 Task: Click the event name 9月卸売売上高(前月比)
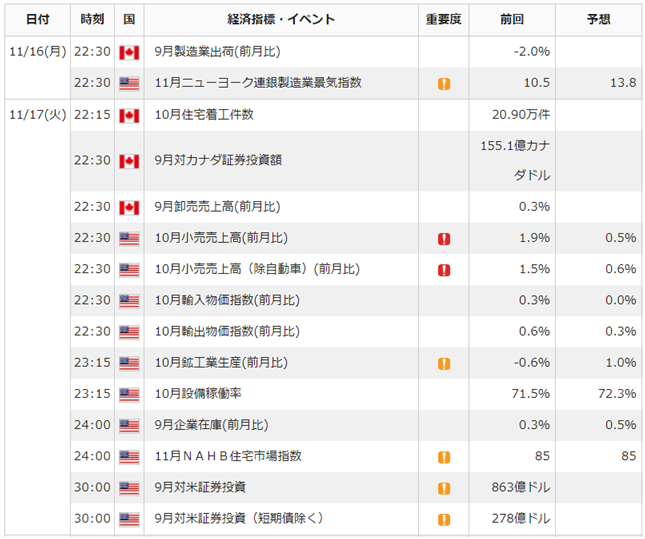[x=218, y=207]
